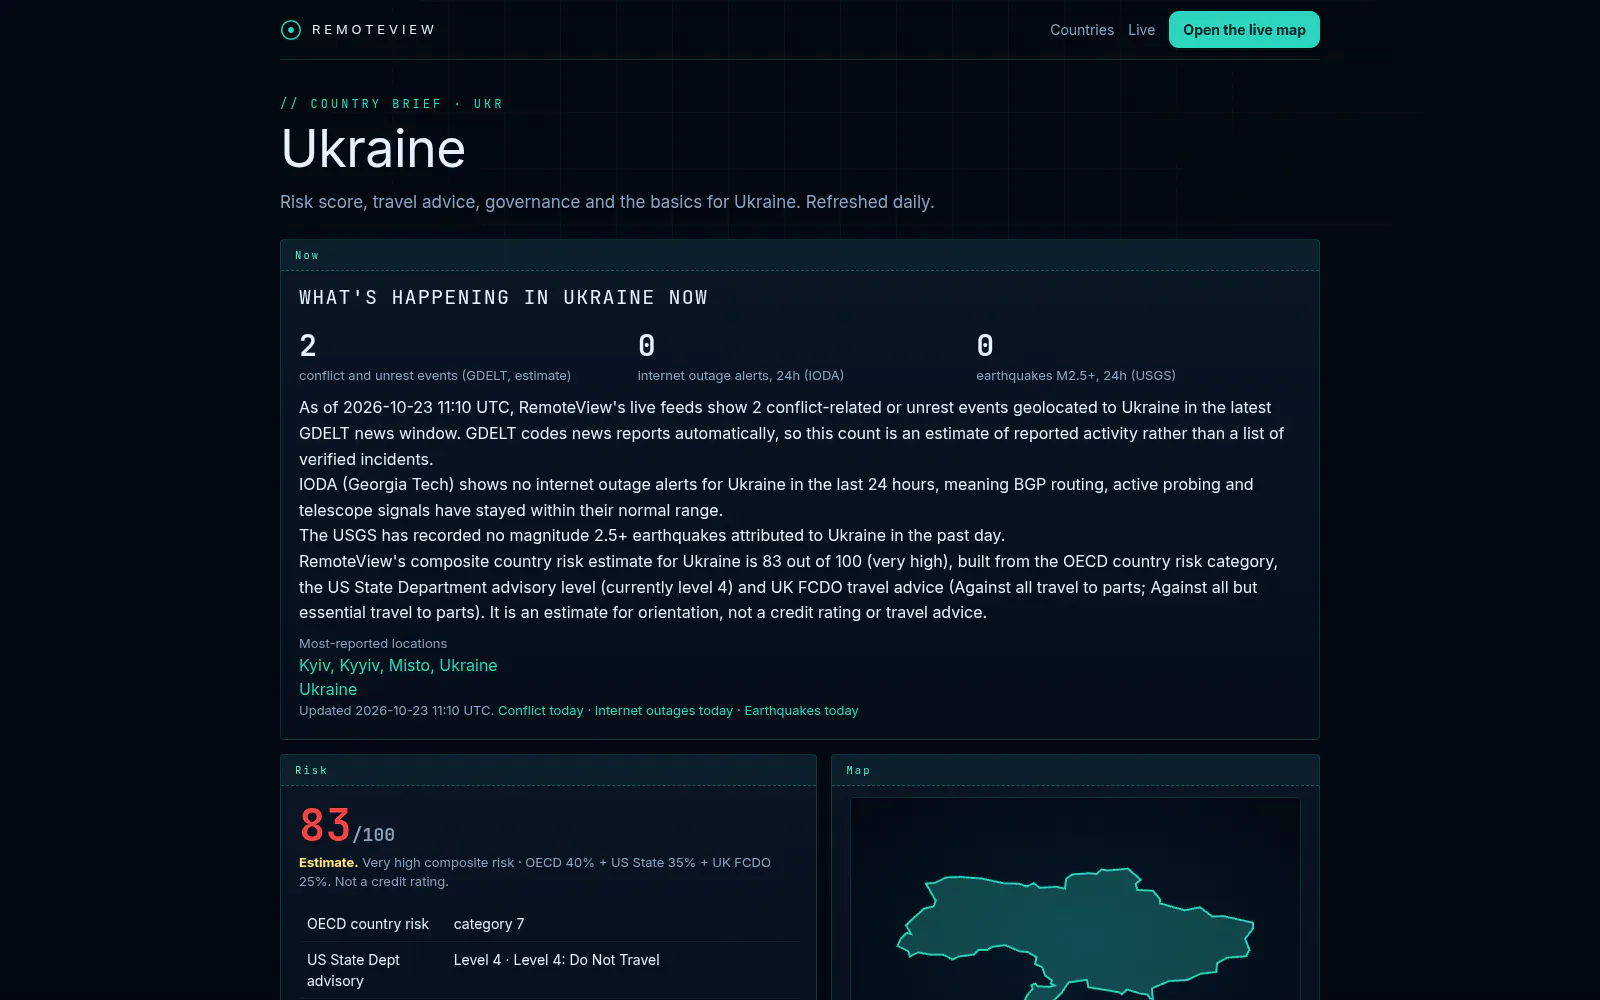Click the OECD country risk row label

pyautogui.click(x=368, y=924)
